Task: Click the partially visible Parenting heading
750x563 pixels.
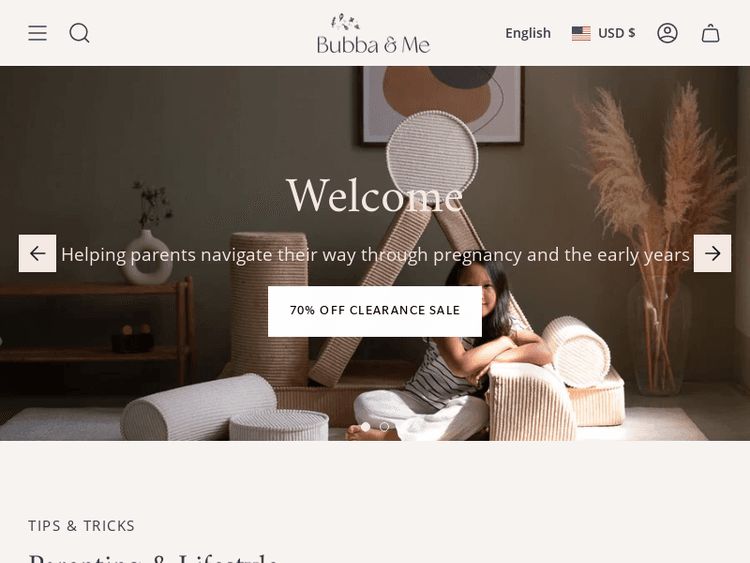Action: [x=153, y=558]
